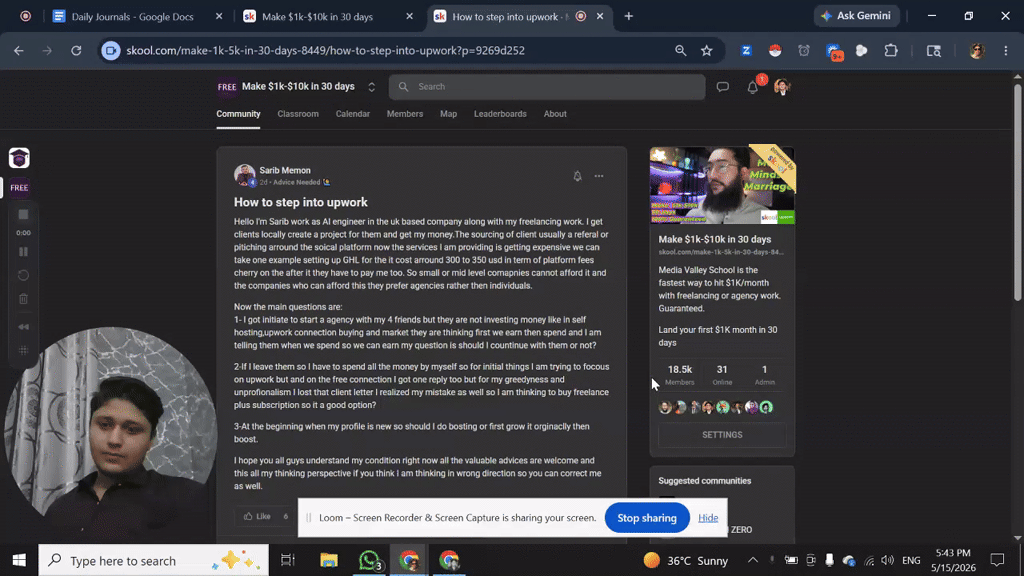This screenshot has width=1024, height=576.
Task: Open the Chrome extensions puzzle menu
Action: coord(891,50)
